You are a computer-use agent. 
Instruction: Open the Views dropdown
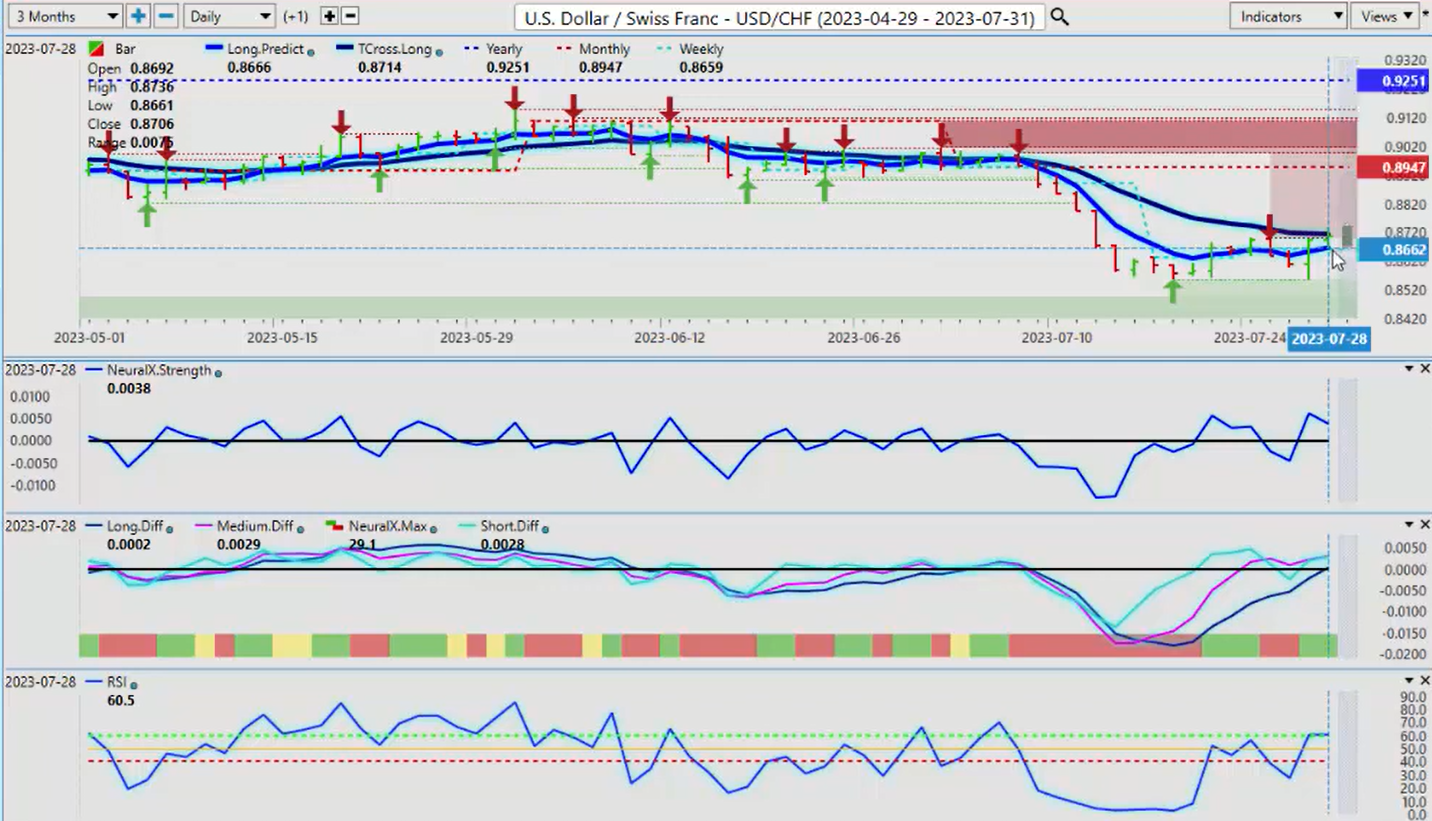(x=1385, y=16)
